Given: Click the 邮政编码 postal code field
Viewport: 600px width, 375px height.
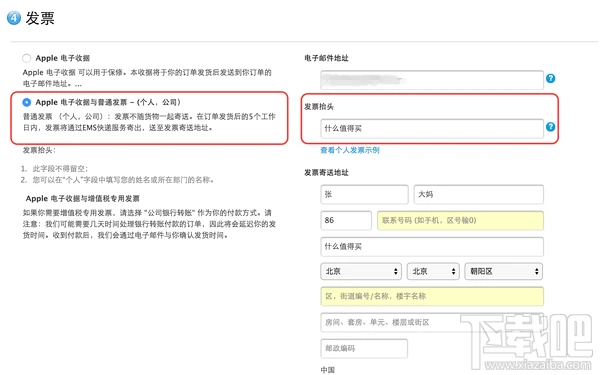Looking at the screenshot, I should coord(364,348).
